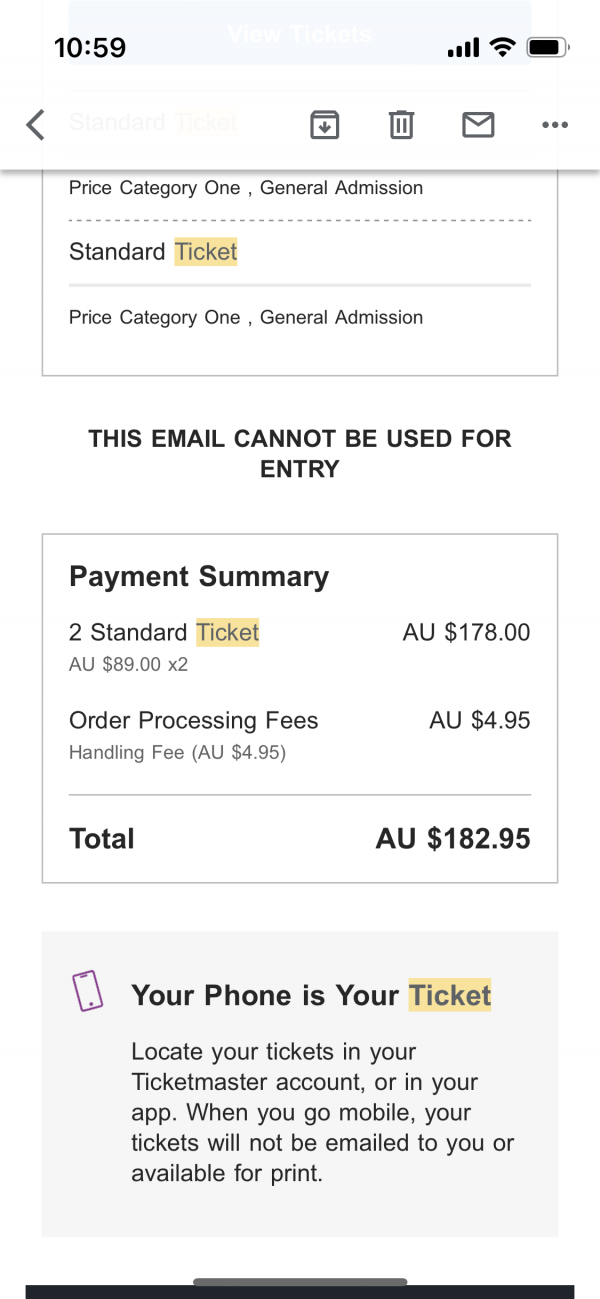Tap the Order Processing Fees row

tap(300, 734)
